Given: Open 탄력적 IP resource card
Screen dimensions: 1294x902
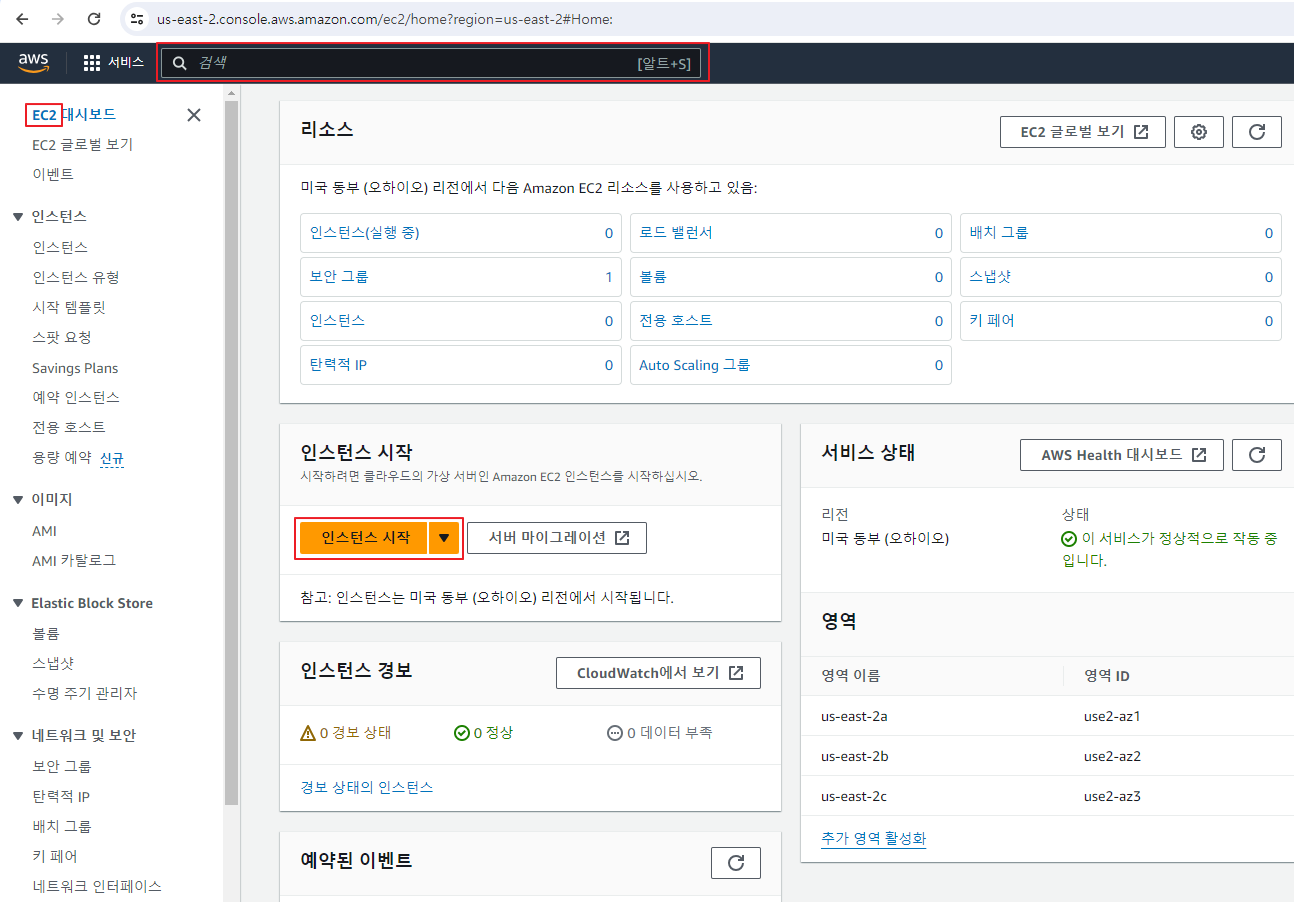Looking at the screenshot, I should click(x=461, y=365).
